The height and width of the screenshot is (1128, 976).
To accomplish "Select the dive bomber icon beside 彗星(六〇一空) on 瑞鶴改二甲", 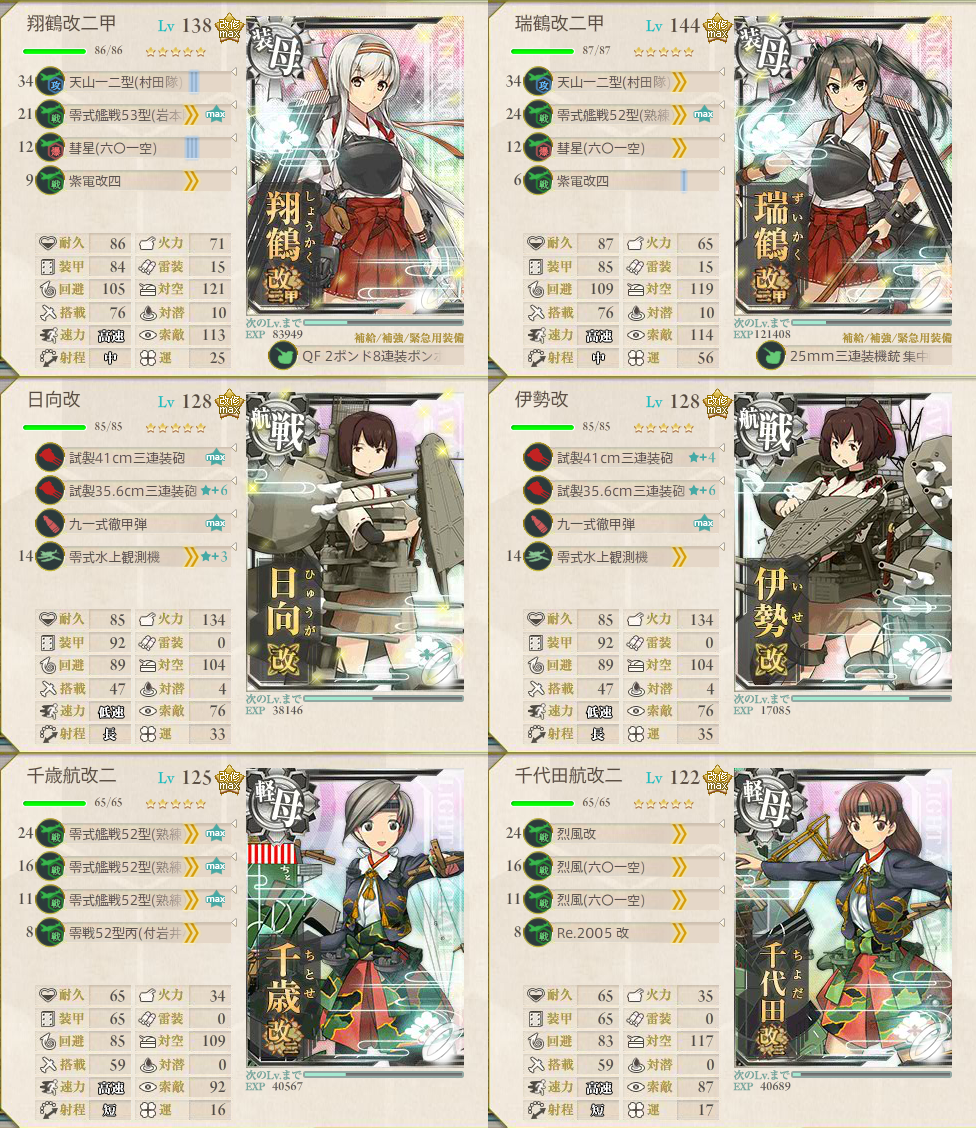I will coord(539,147).
